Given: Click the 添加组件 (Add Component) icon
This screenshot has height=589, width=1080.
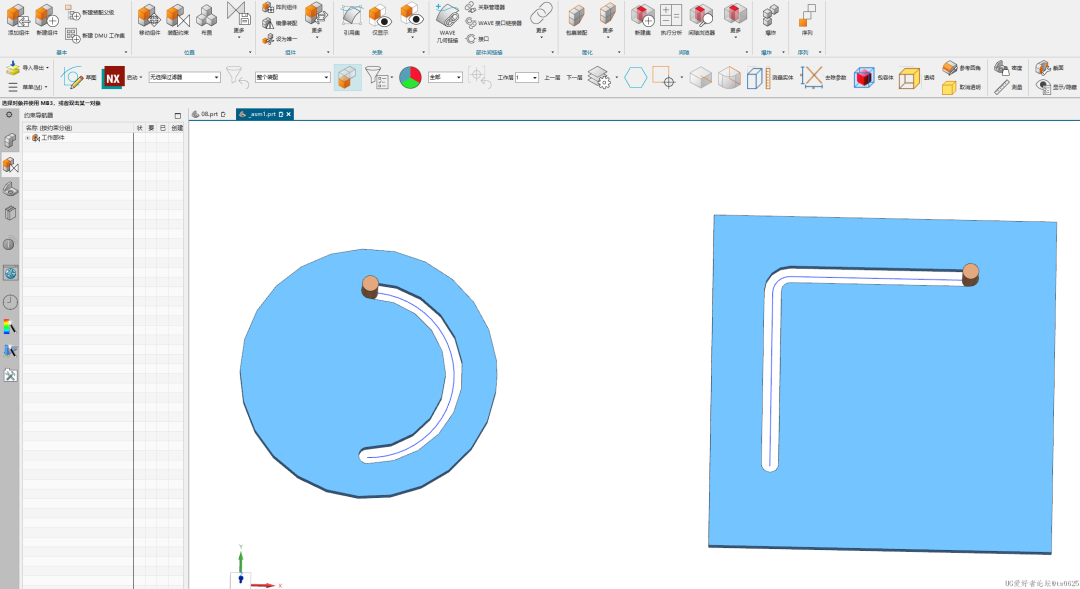Looking at the screenshot, I should tap(18, 17).
